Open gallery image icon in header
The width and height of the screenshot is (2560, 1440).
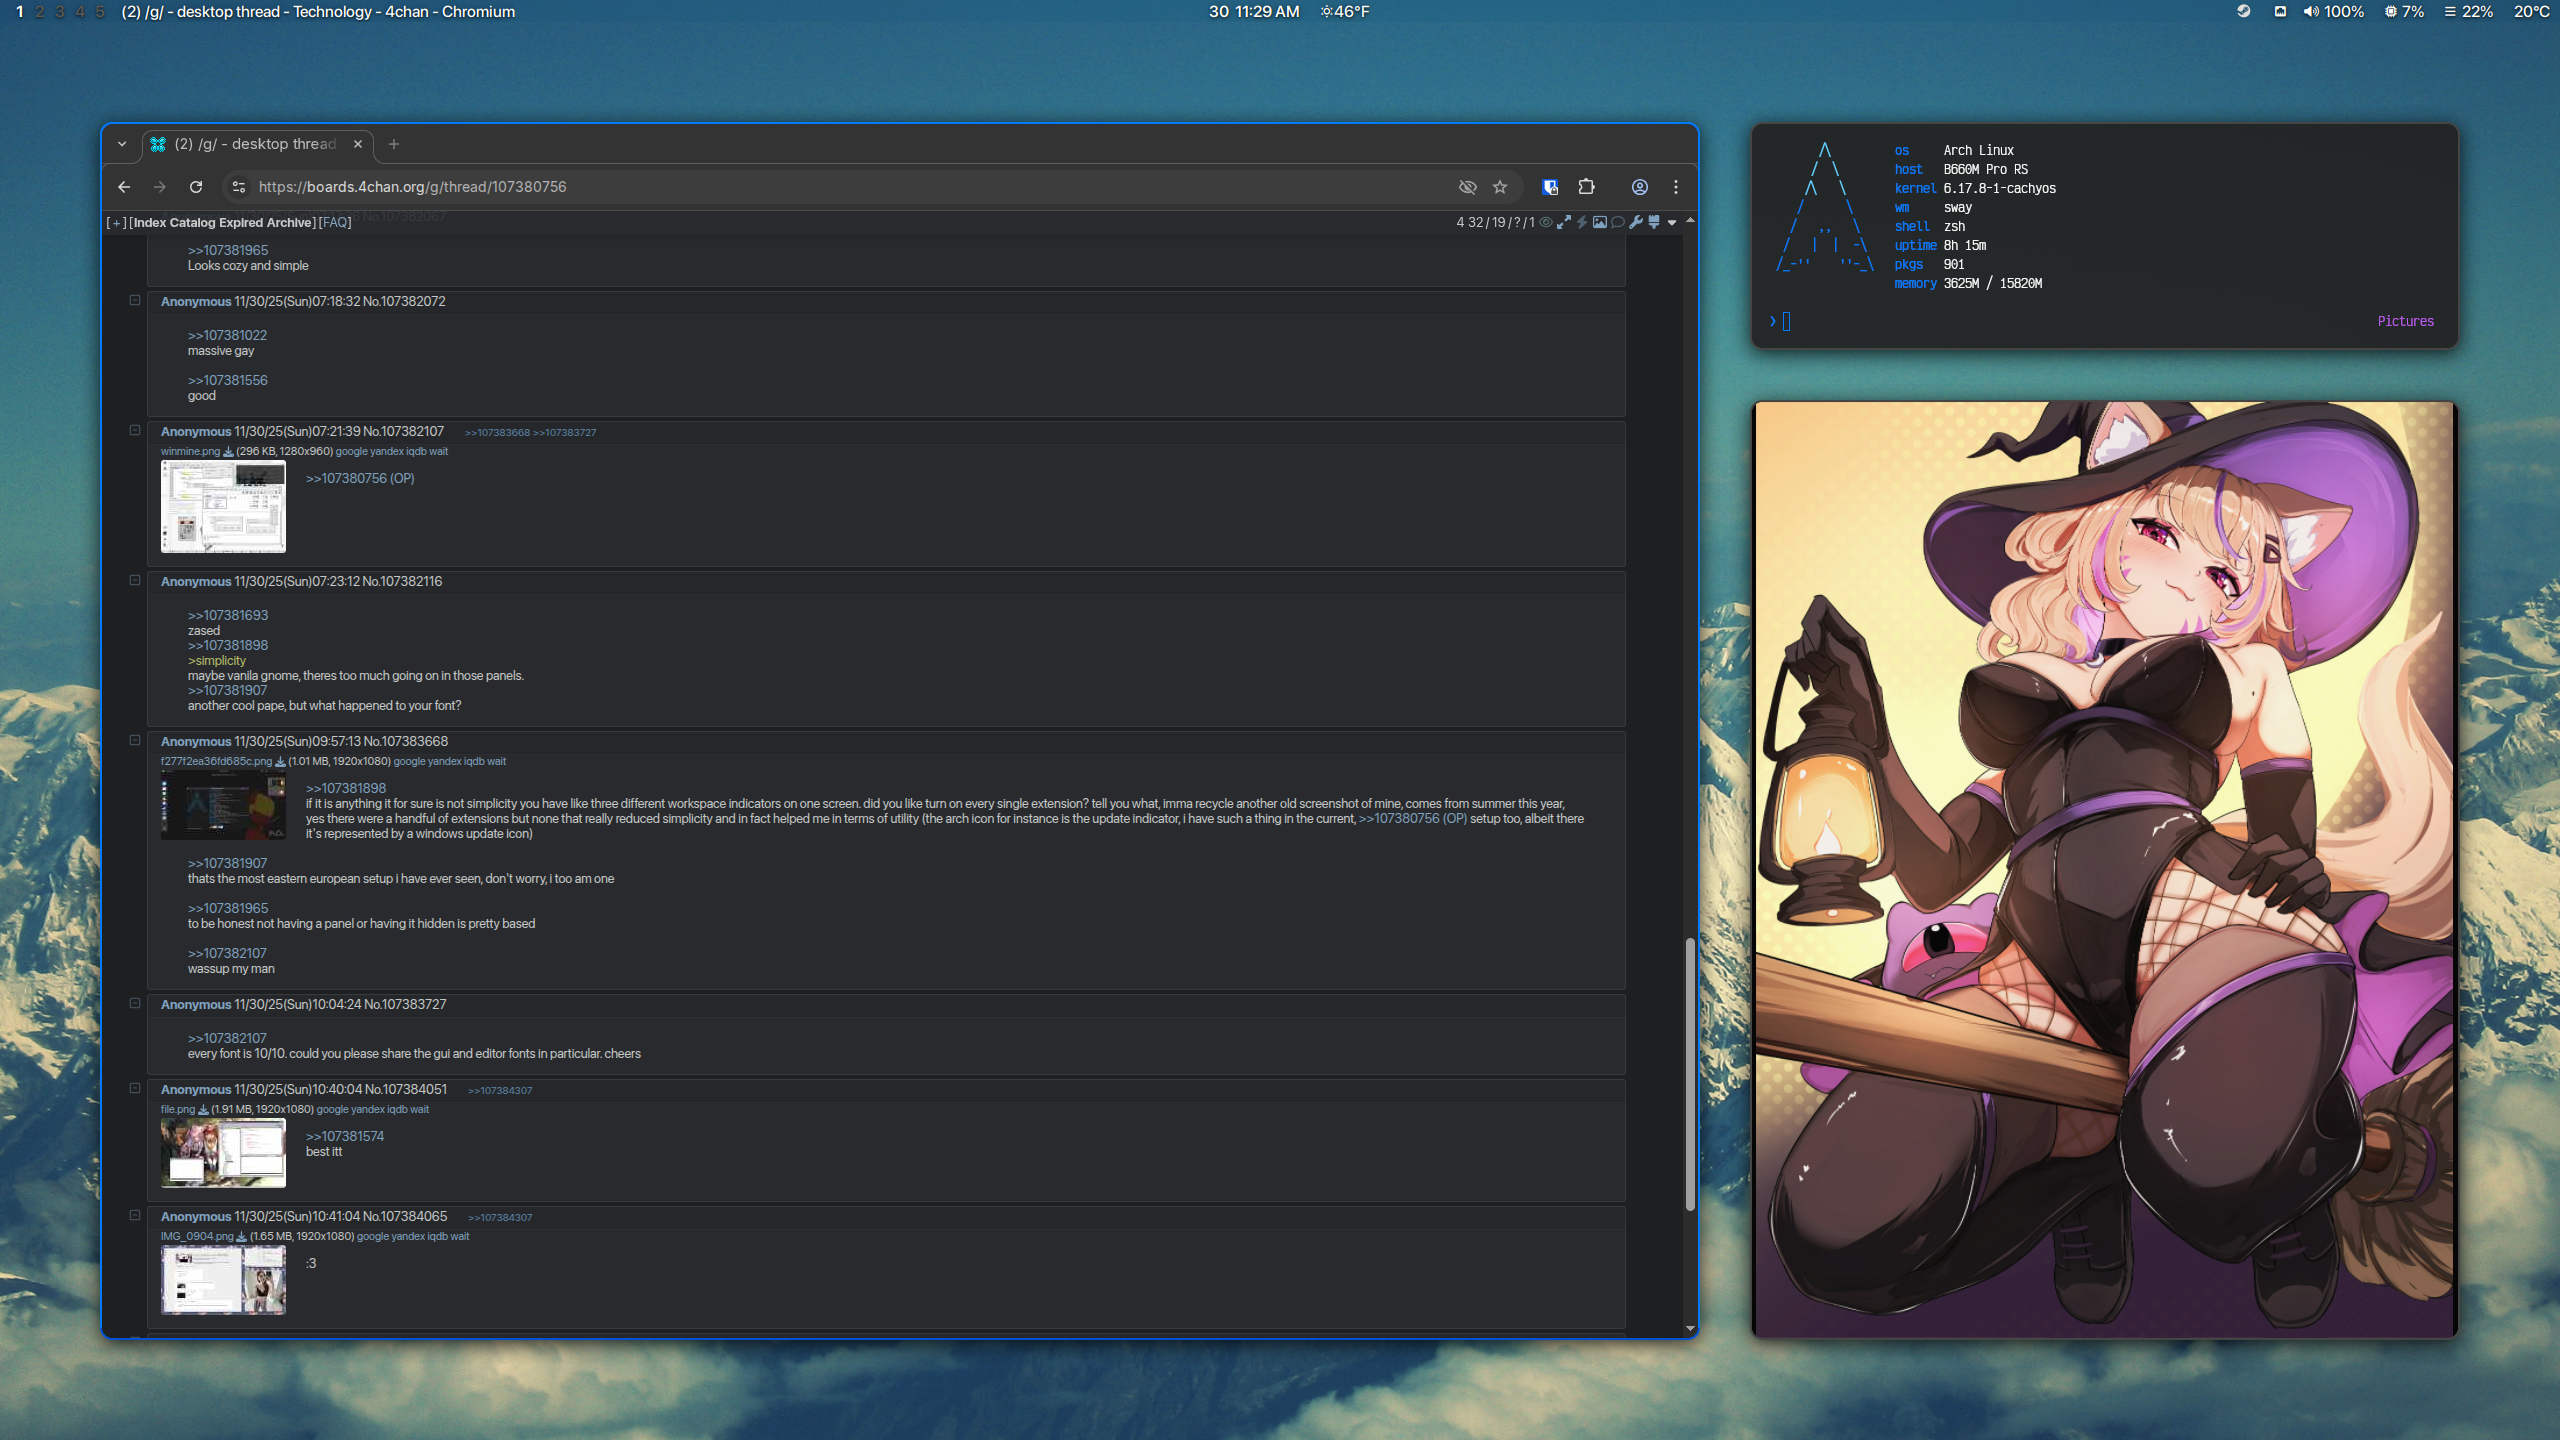(x=1599, y=222)
